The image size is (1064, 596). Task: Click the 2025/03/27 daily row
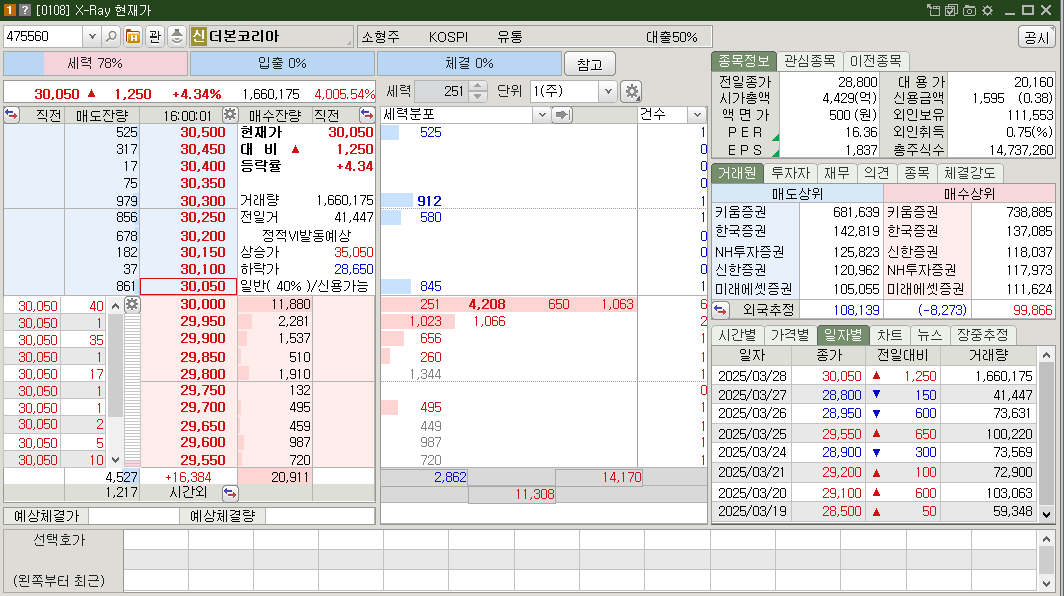[875, 395]
